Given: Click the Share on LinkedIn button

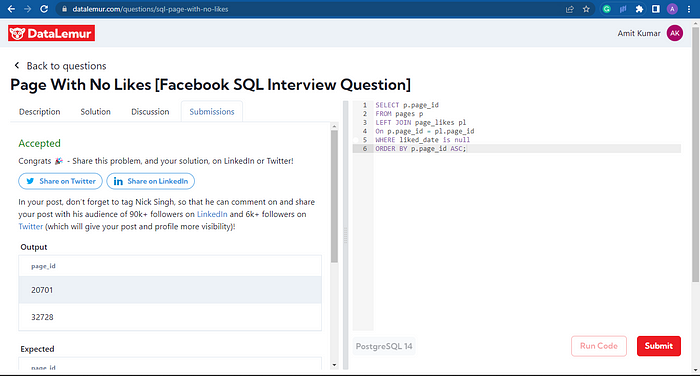Looking at the screenshot, I should [150, 181].
